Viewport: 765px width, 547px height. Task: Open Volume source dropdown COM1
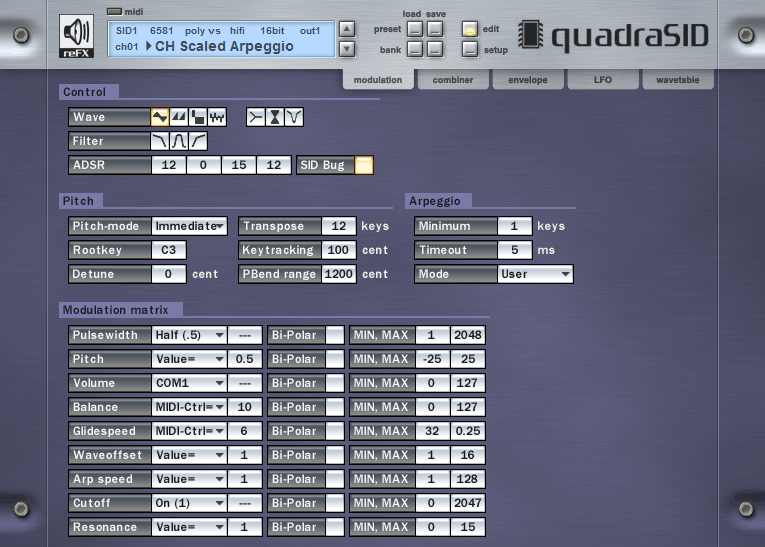coord(189,383)
